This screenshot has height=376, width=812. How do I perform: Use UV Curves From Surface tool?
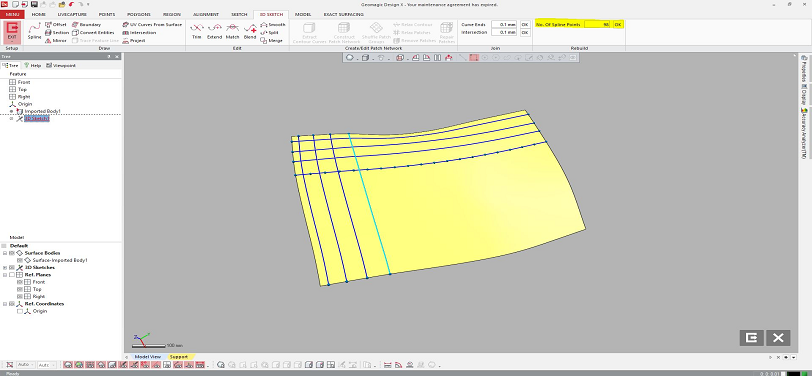pyautogui.click(x=152, y=24)
